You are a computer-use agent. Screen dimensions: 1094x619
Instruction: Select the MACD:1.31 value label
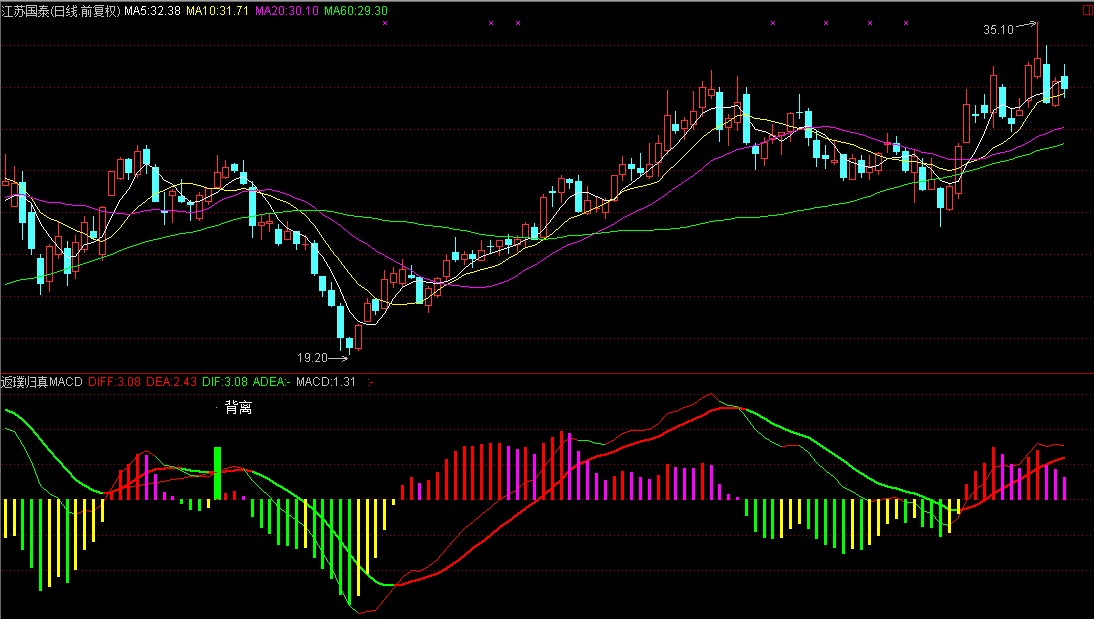(326, 382)
